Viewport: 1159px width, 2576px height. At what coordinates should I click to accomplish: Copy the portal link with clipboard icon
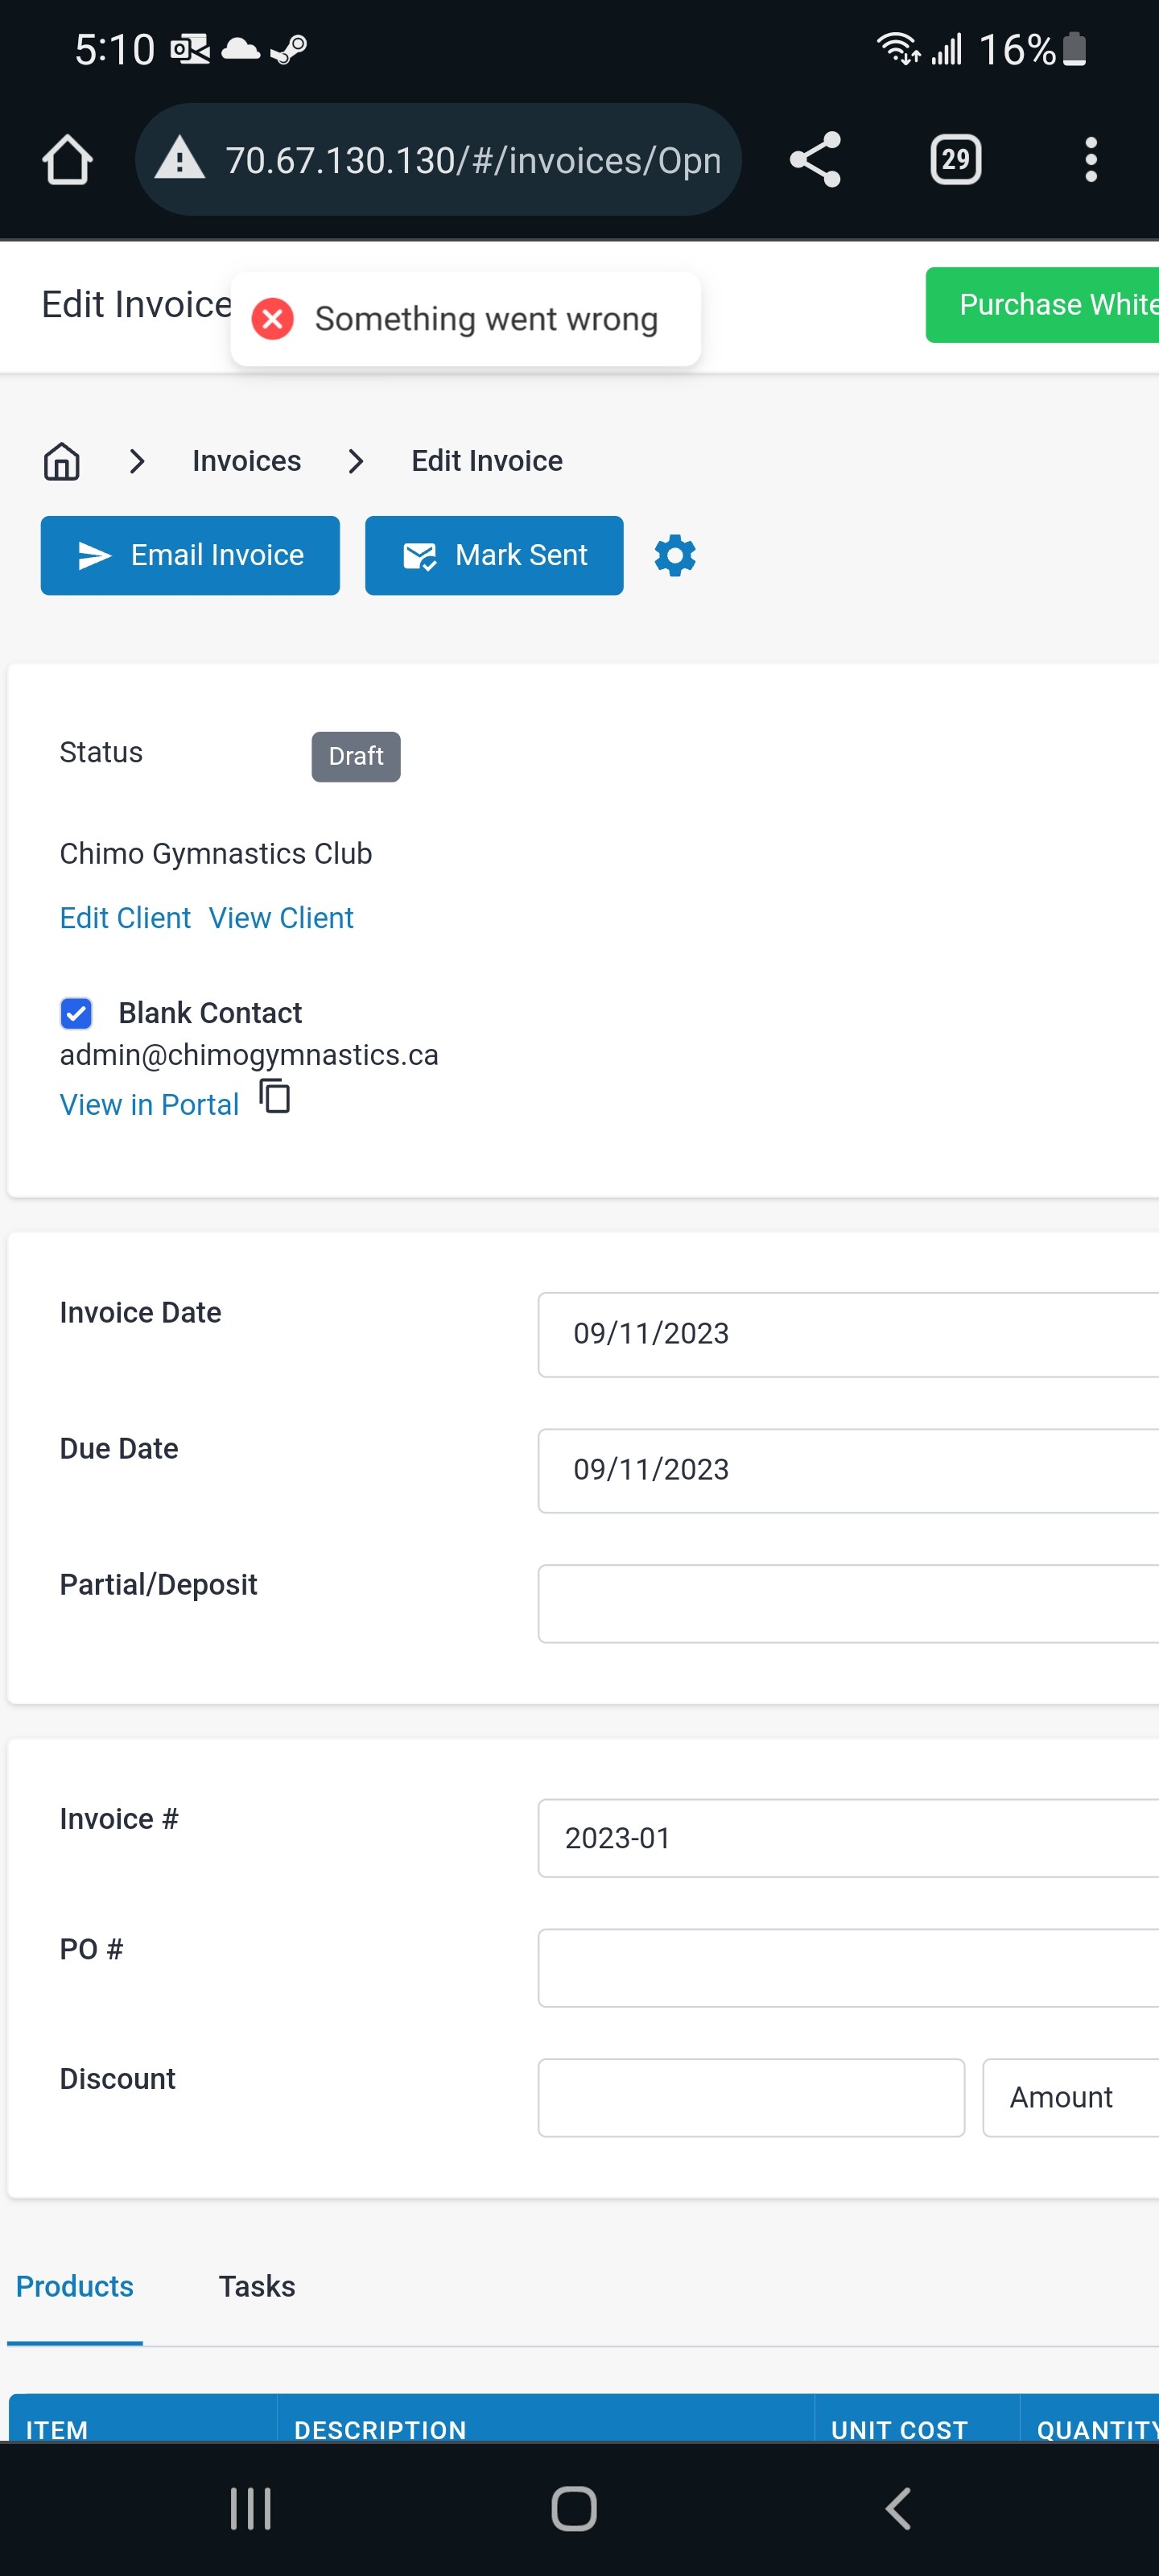click(x=275, y=1096)
